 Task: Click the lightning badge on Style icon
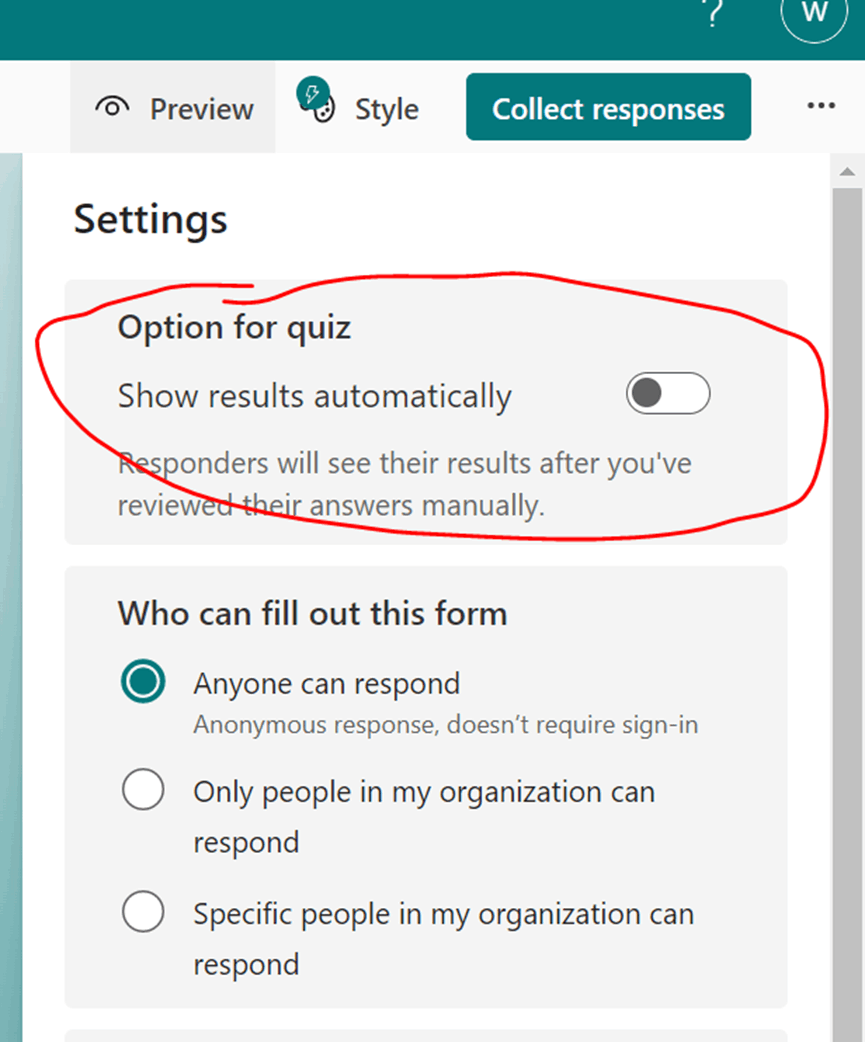(312, 94)
